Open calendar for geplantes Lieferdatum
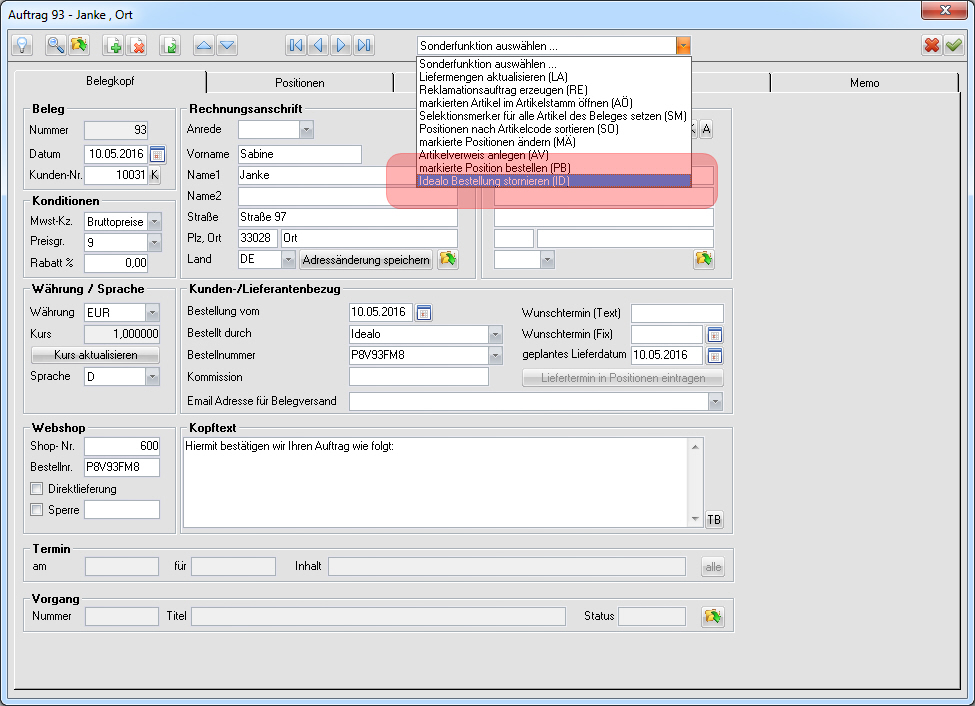Screen dimensions: 975x706 (714, 356)
